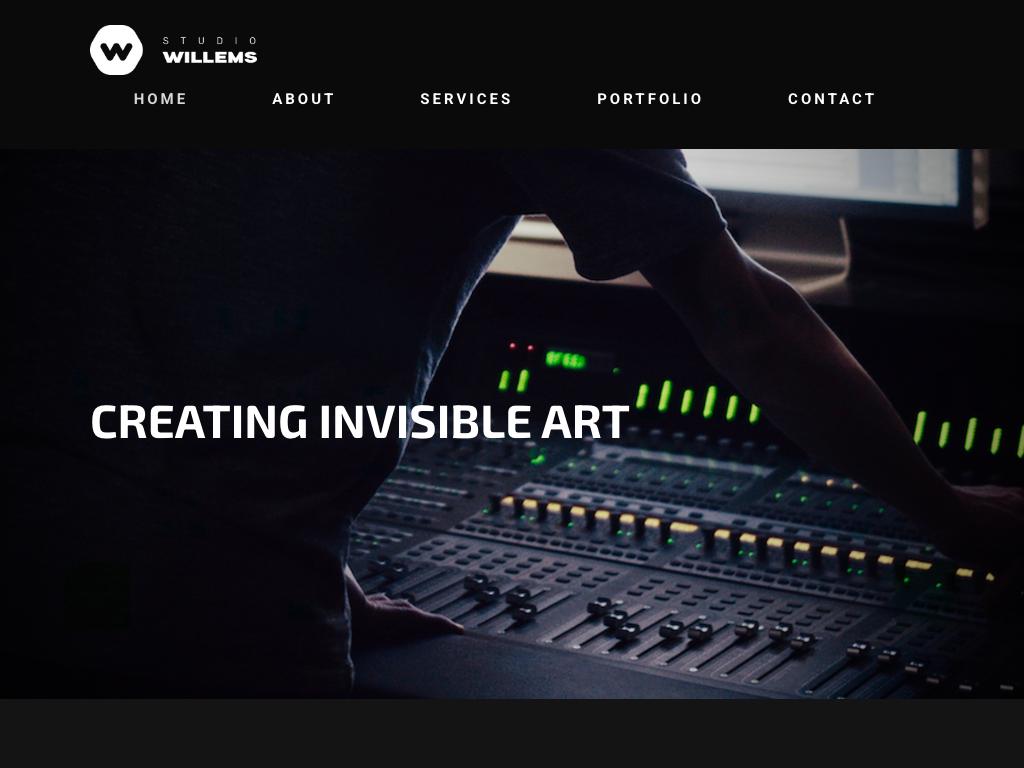Open the Services menu item
Screen dimensions: 1024x768
[x=466, y=99]
